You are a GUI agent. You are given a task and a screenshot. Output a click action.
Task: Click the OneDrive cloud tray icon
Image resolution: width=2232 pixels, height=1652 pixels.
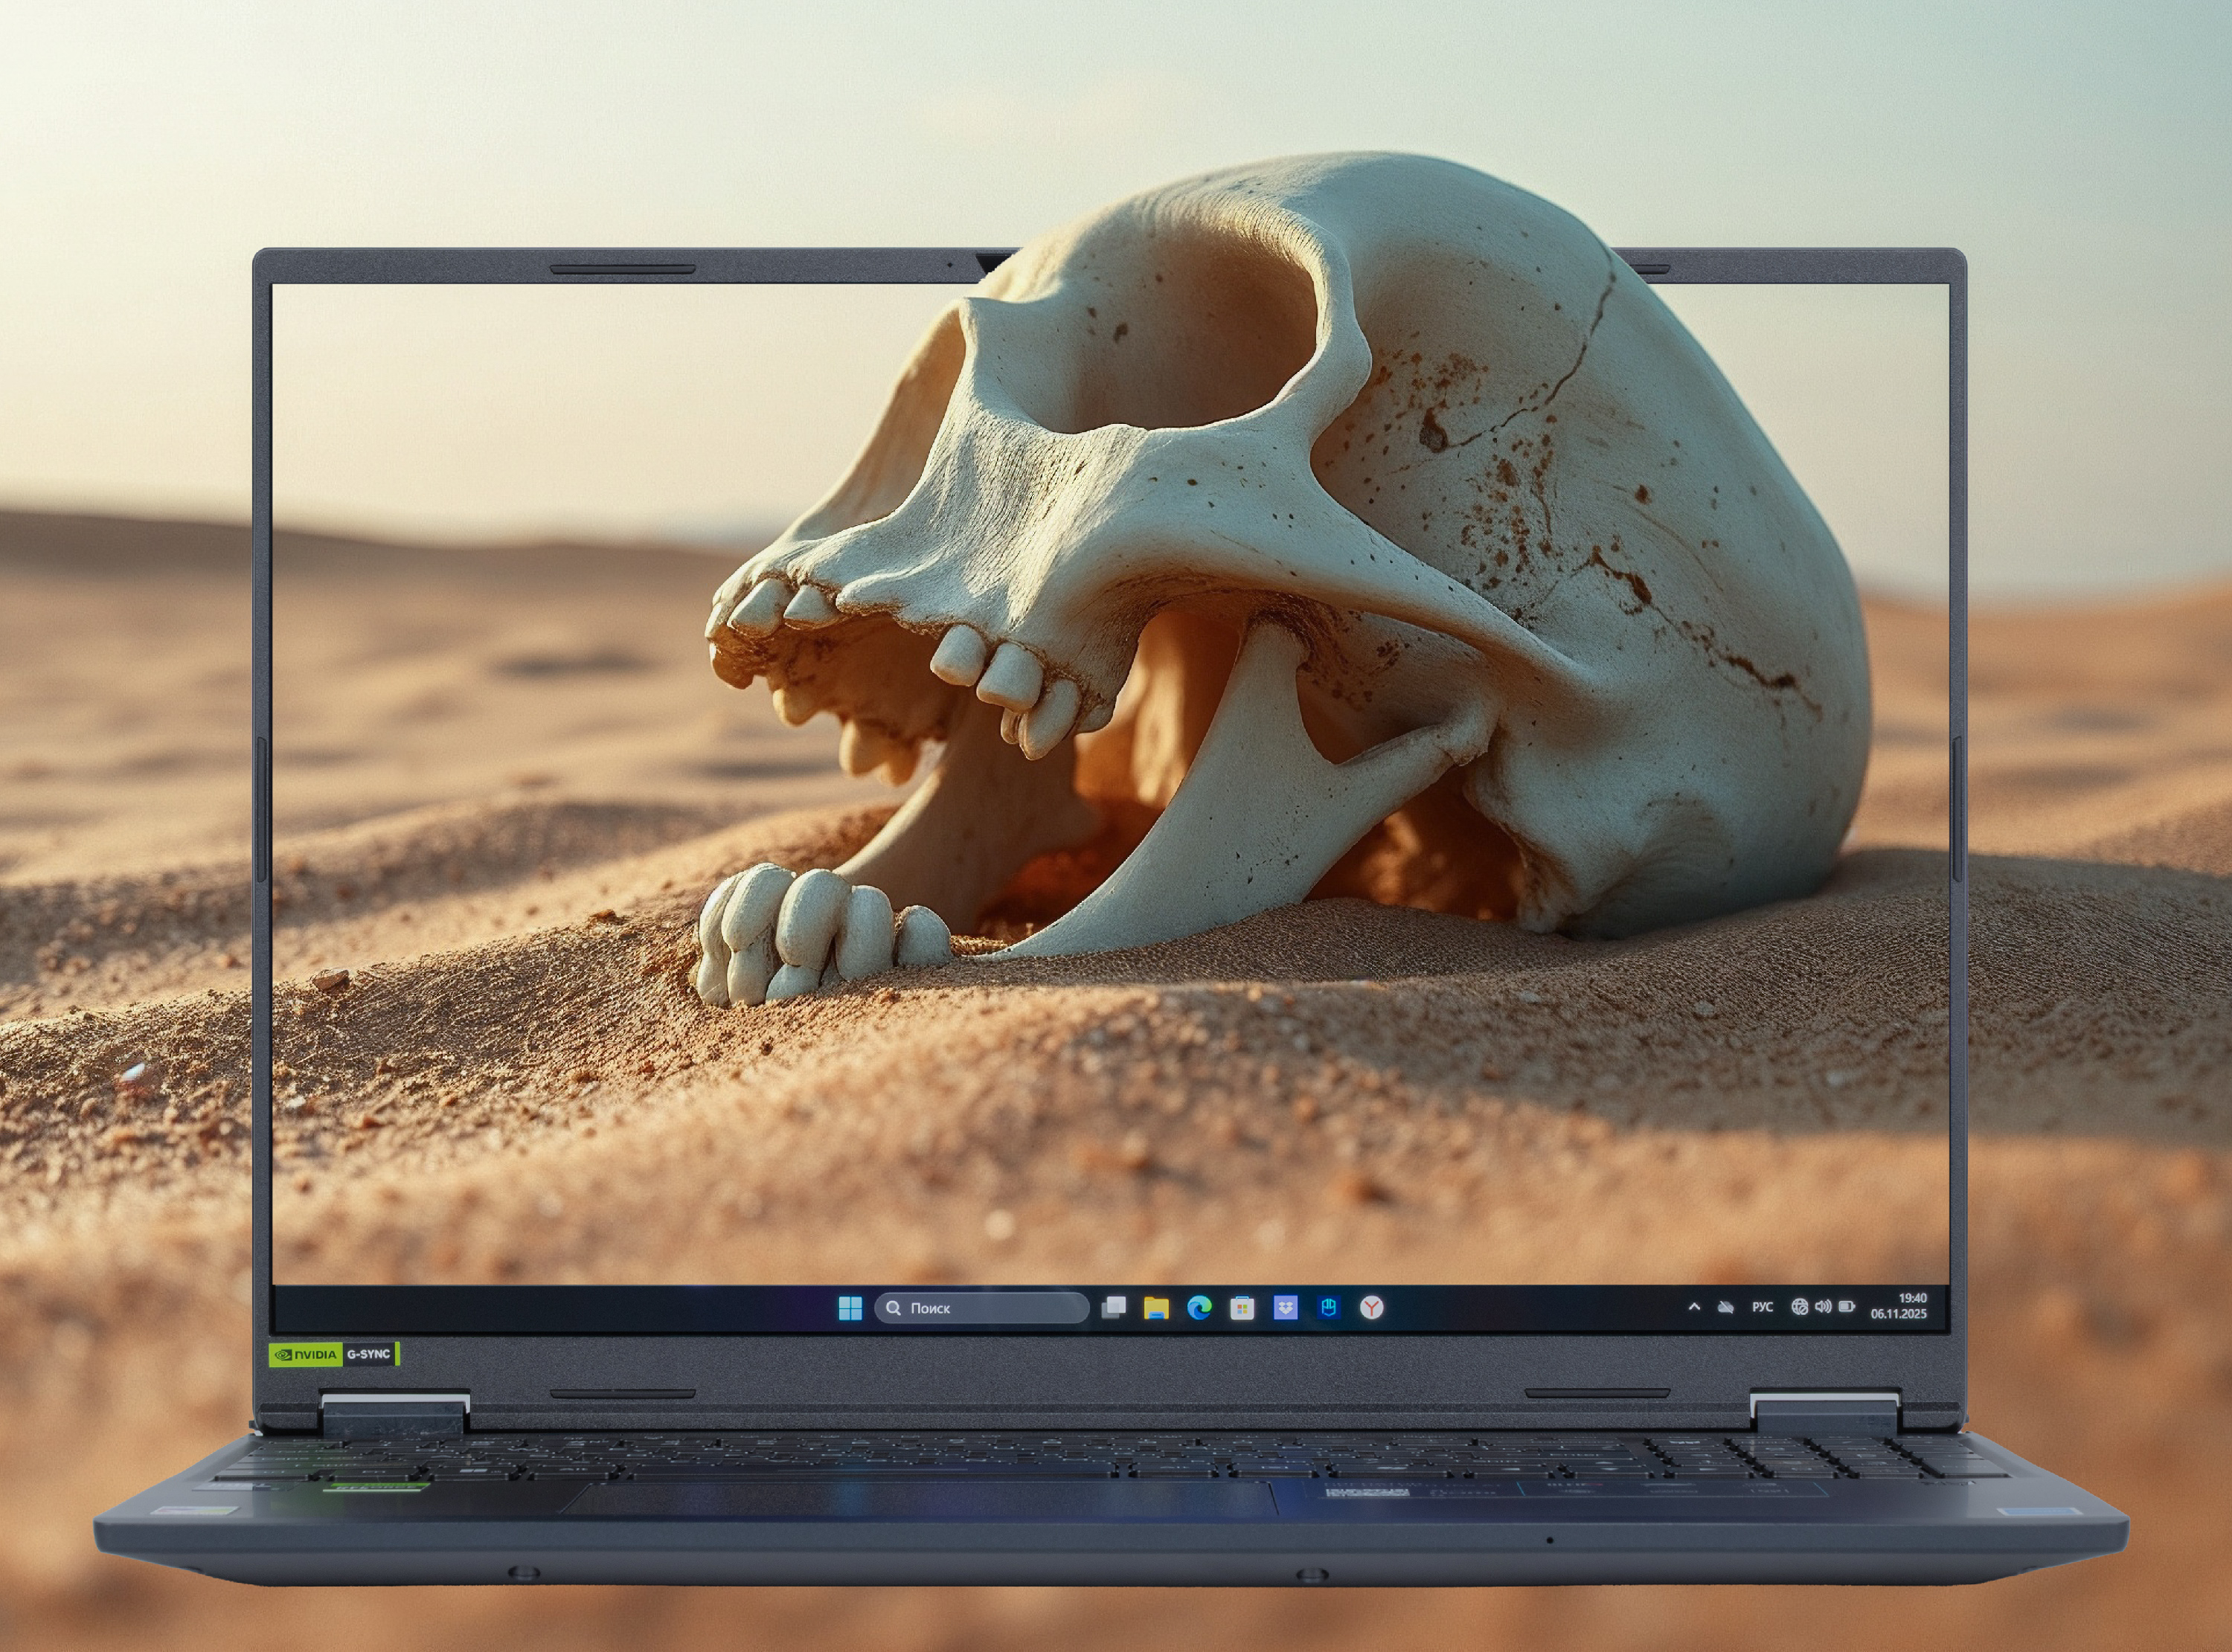coord(1725,1307)
